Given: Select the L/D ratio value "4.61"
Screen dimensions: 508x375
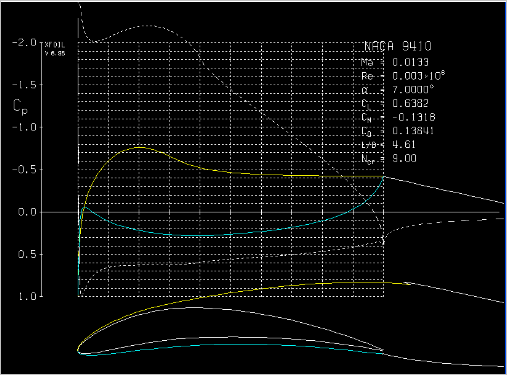Looking at the screenshot, I should 404,144.
